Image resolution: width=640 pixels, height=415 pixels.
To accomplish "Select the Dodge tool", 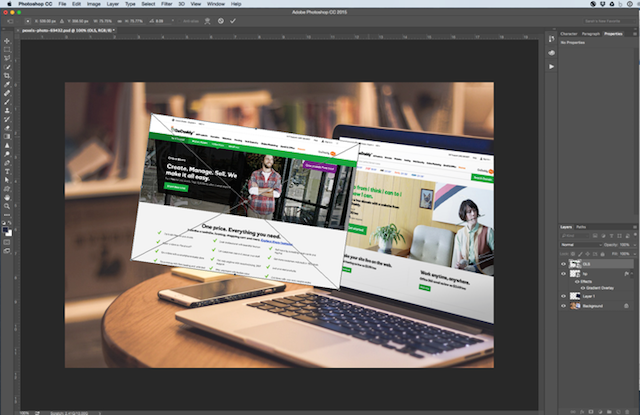I will pos(7,154).
